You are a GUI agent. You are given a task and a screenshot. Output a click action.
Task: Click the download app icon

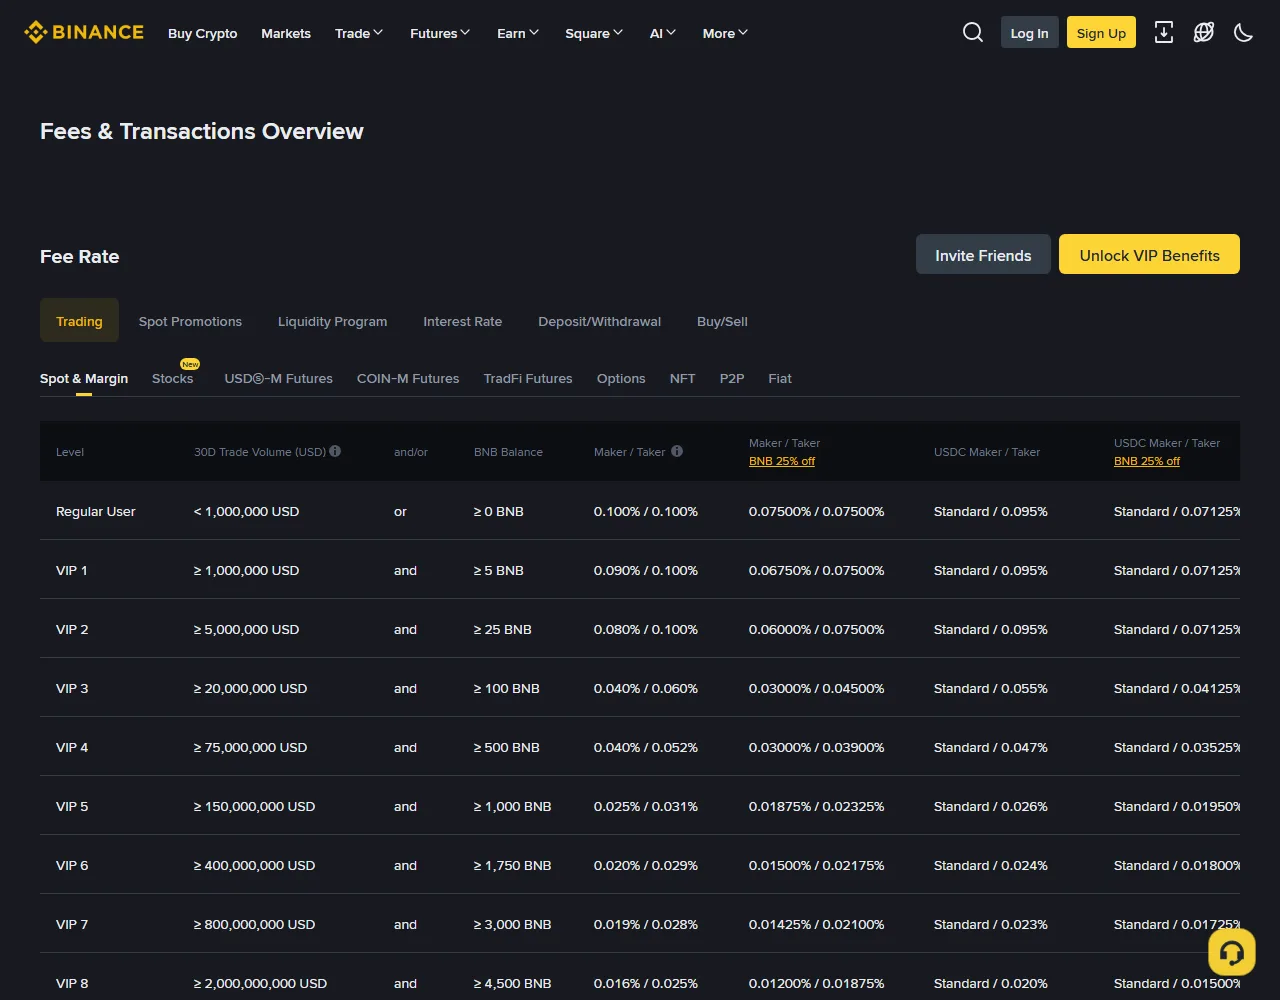pos(1164,33)
